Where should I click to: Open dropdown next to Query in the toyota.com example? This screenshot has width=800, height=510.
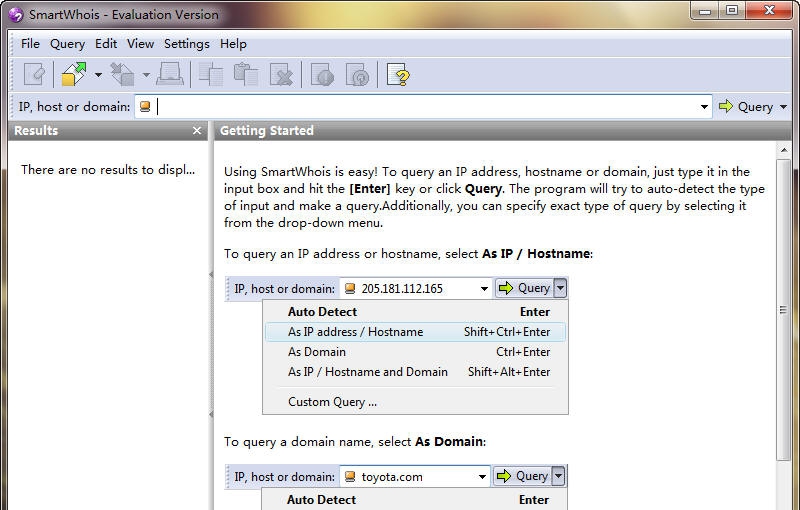[x=558, y=476]
